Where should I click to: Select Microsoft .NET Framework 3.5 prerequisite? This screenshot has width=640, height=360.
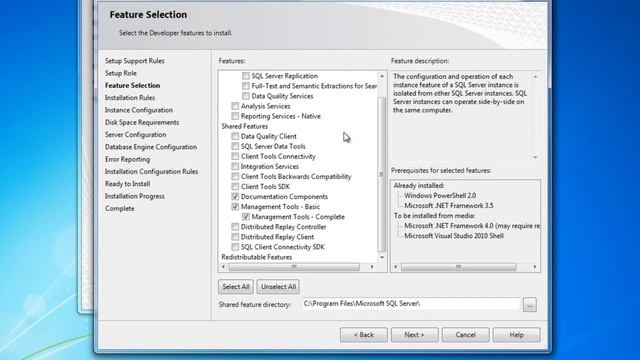click(x=449, y=206)
